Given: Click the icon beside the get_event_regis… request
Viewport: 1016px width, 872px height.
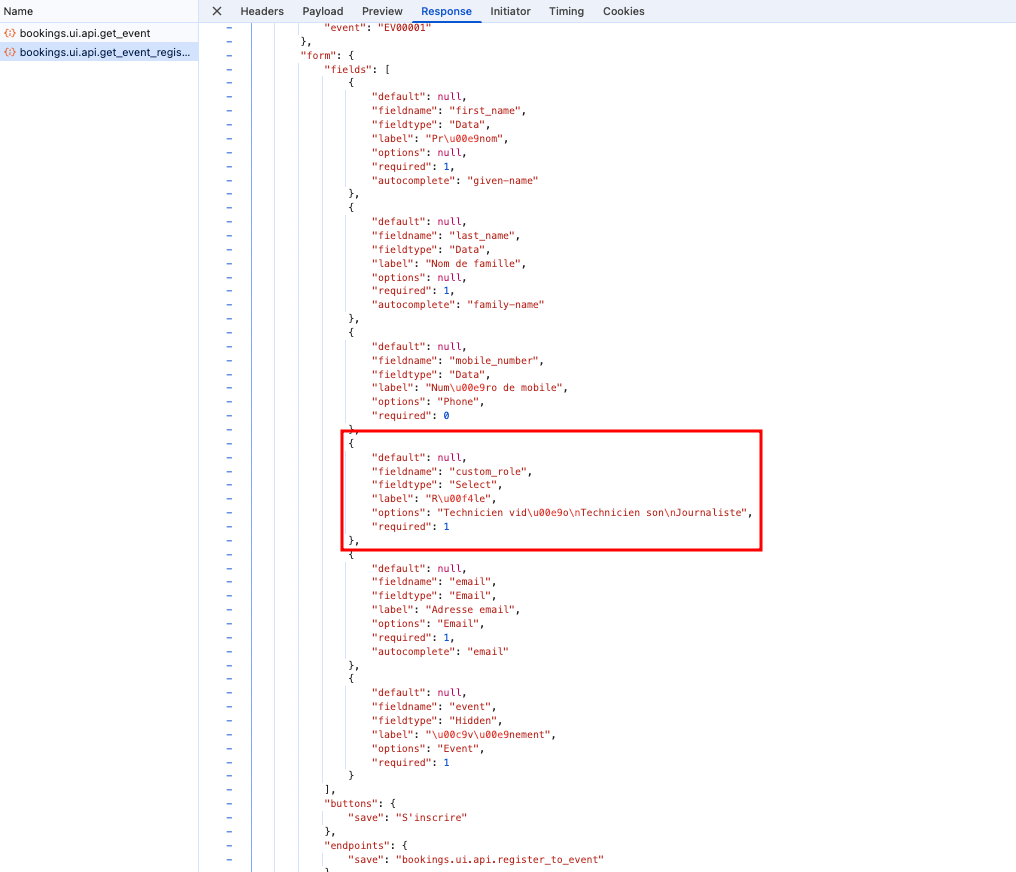Looking at the screenshot, I should (10, 52).
